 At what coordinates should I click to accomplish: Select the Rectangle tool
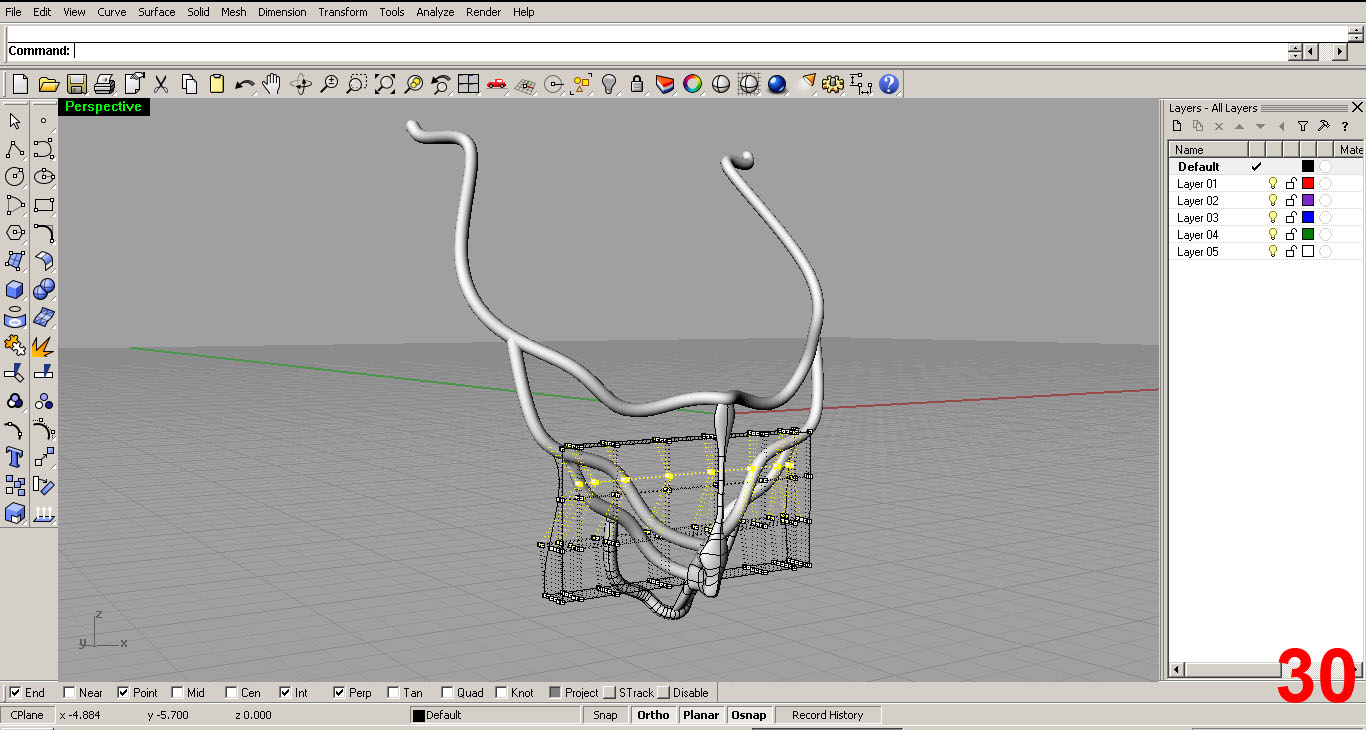pos(43,205)
